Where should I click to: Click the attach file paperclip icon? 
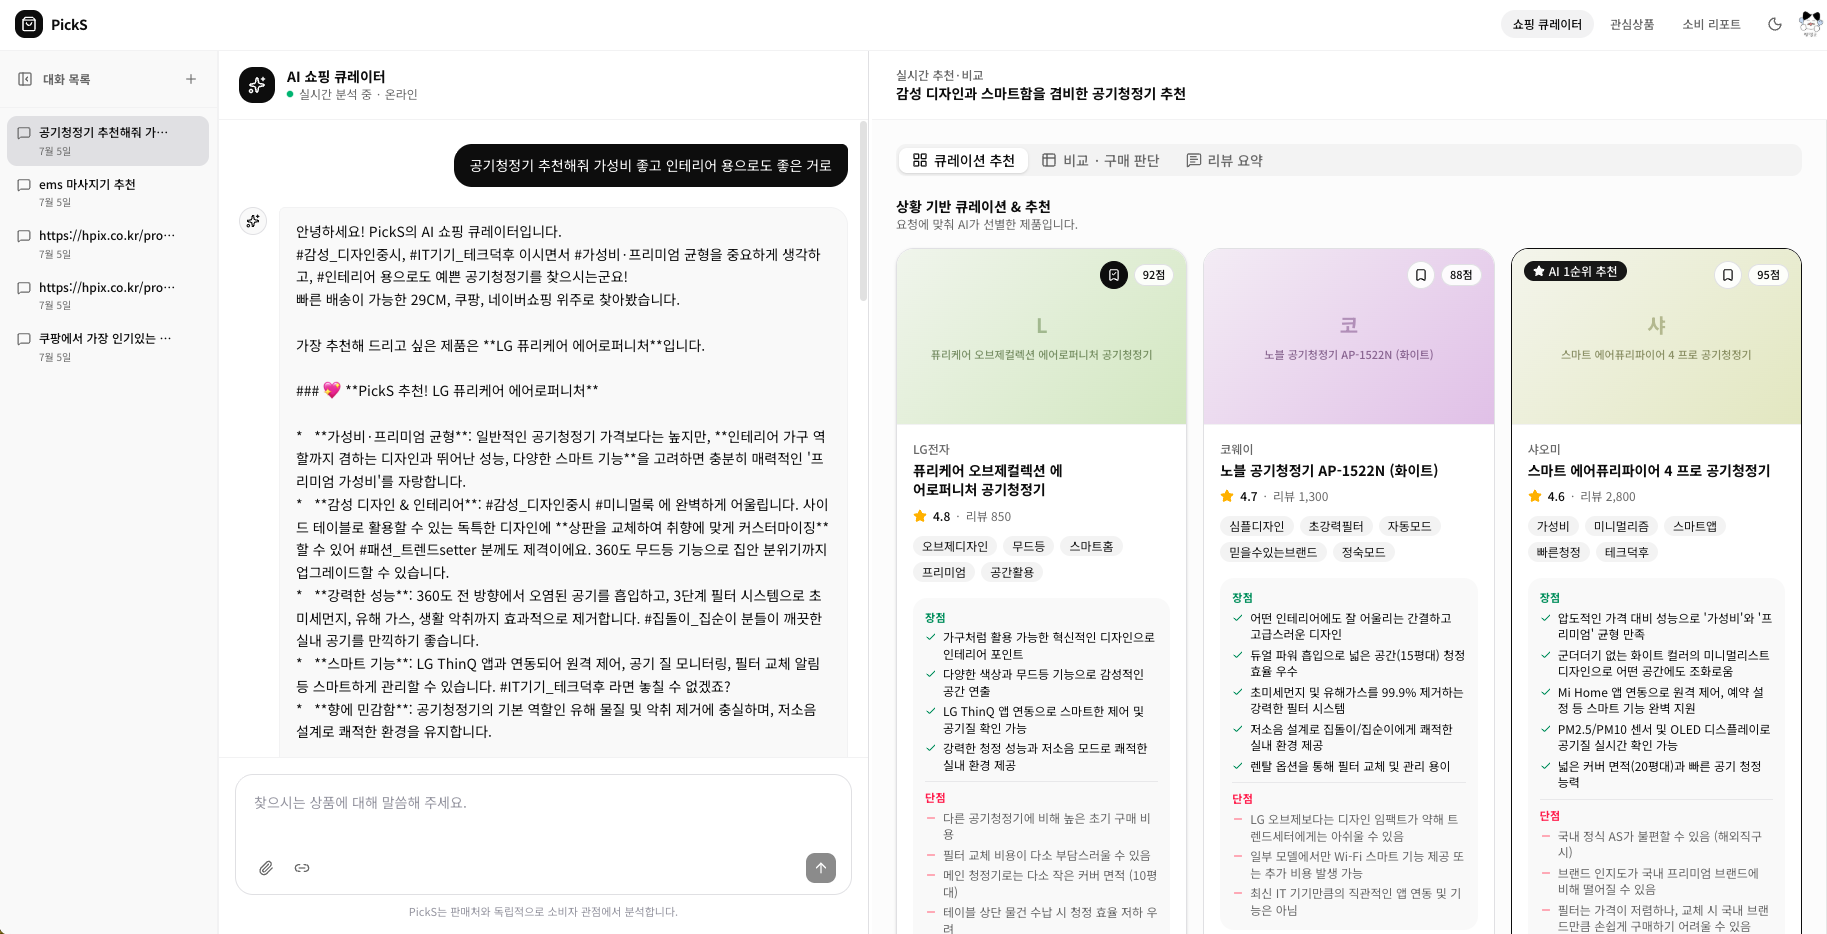(266, 868)
